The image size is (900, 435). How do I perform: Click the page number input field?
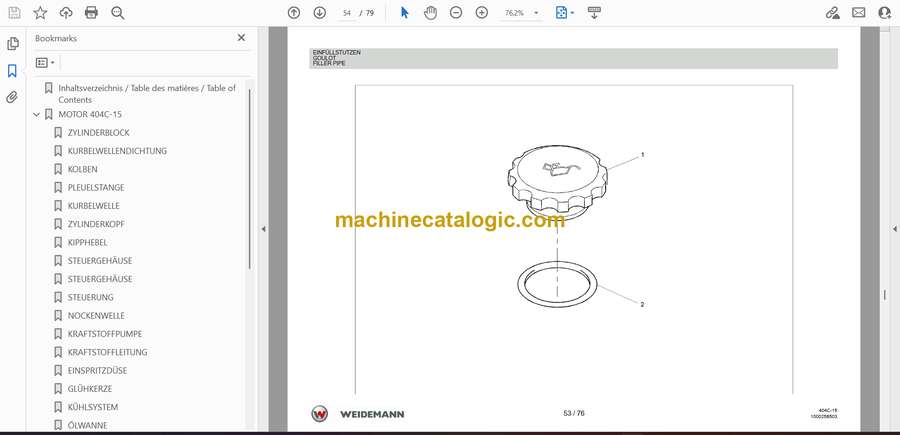pos(348,13)
